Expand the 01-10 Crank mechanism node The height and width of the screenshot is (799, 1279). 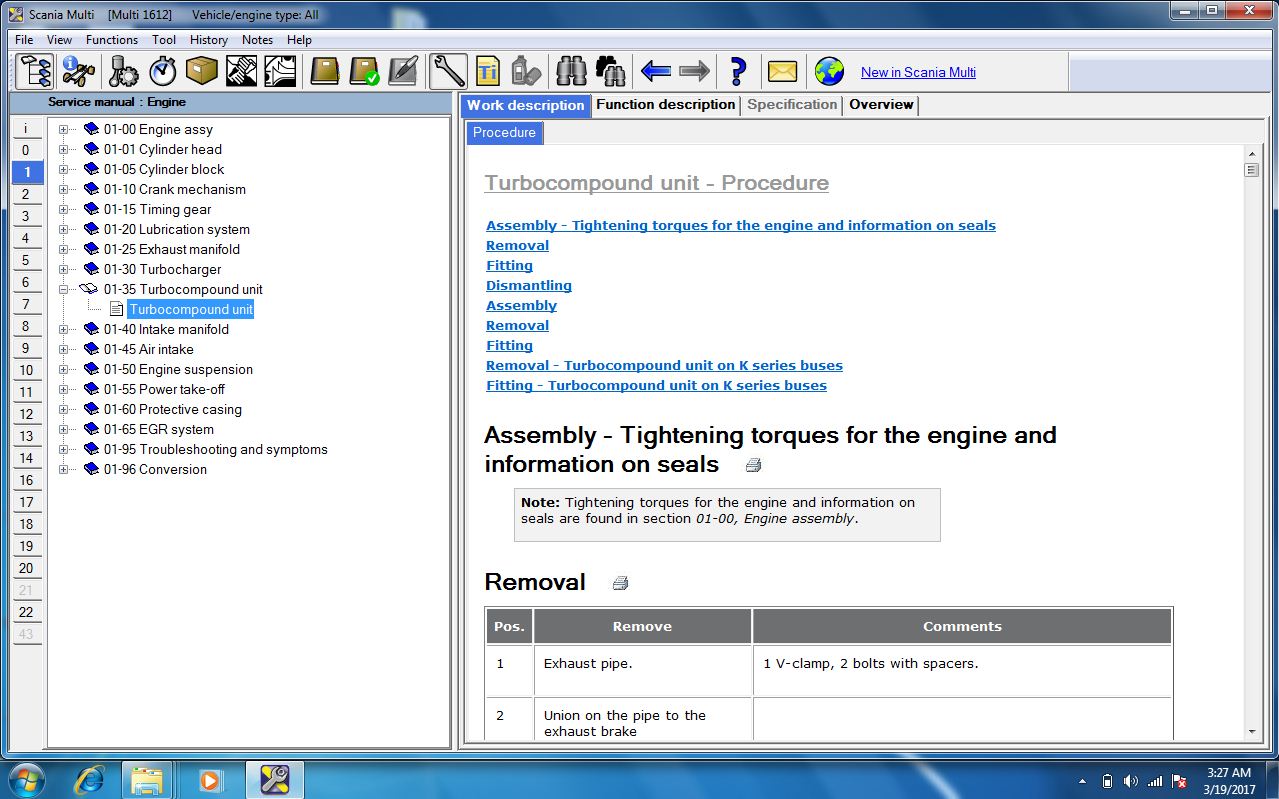click(63, 189)
